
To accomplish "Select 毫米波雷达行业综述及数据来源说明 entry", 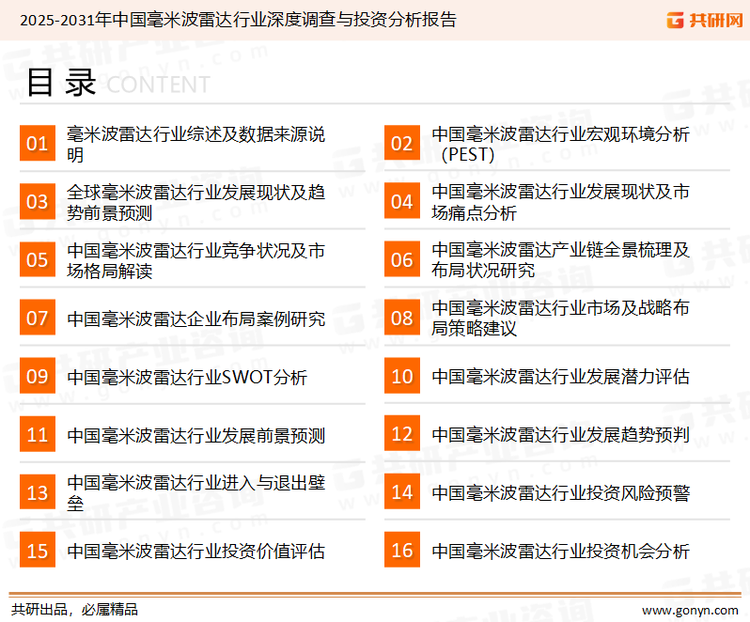I will (196, 144).
